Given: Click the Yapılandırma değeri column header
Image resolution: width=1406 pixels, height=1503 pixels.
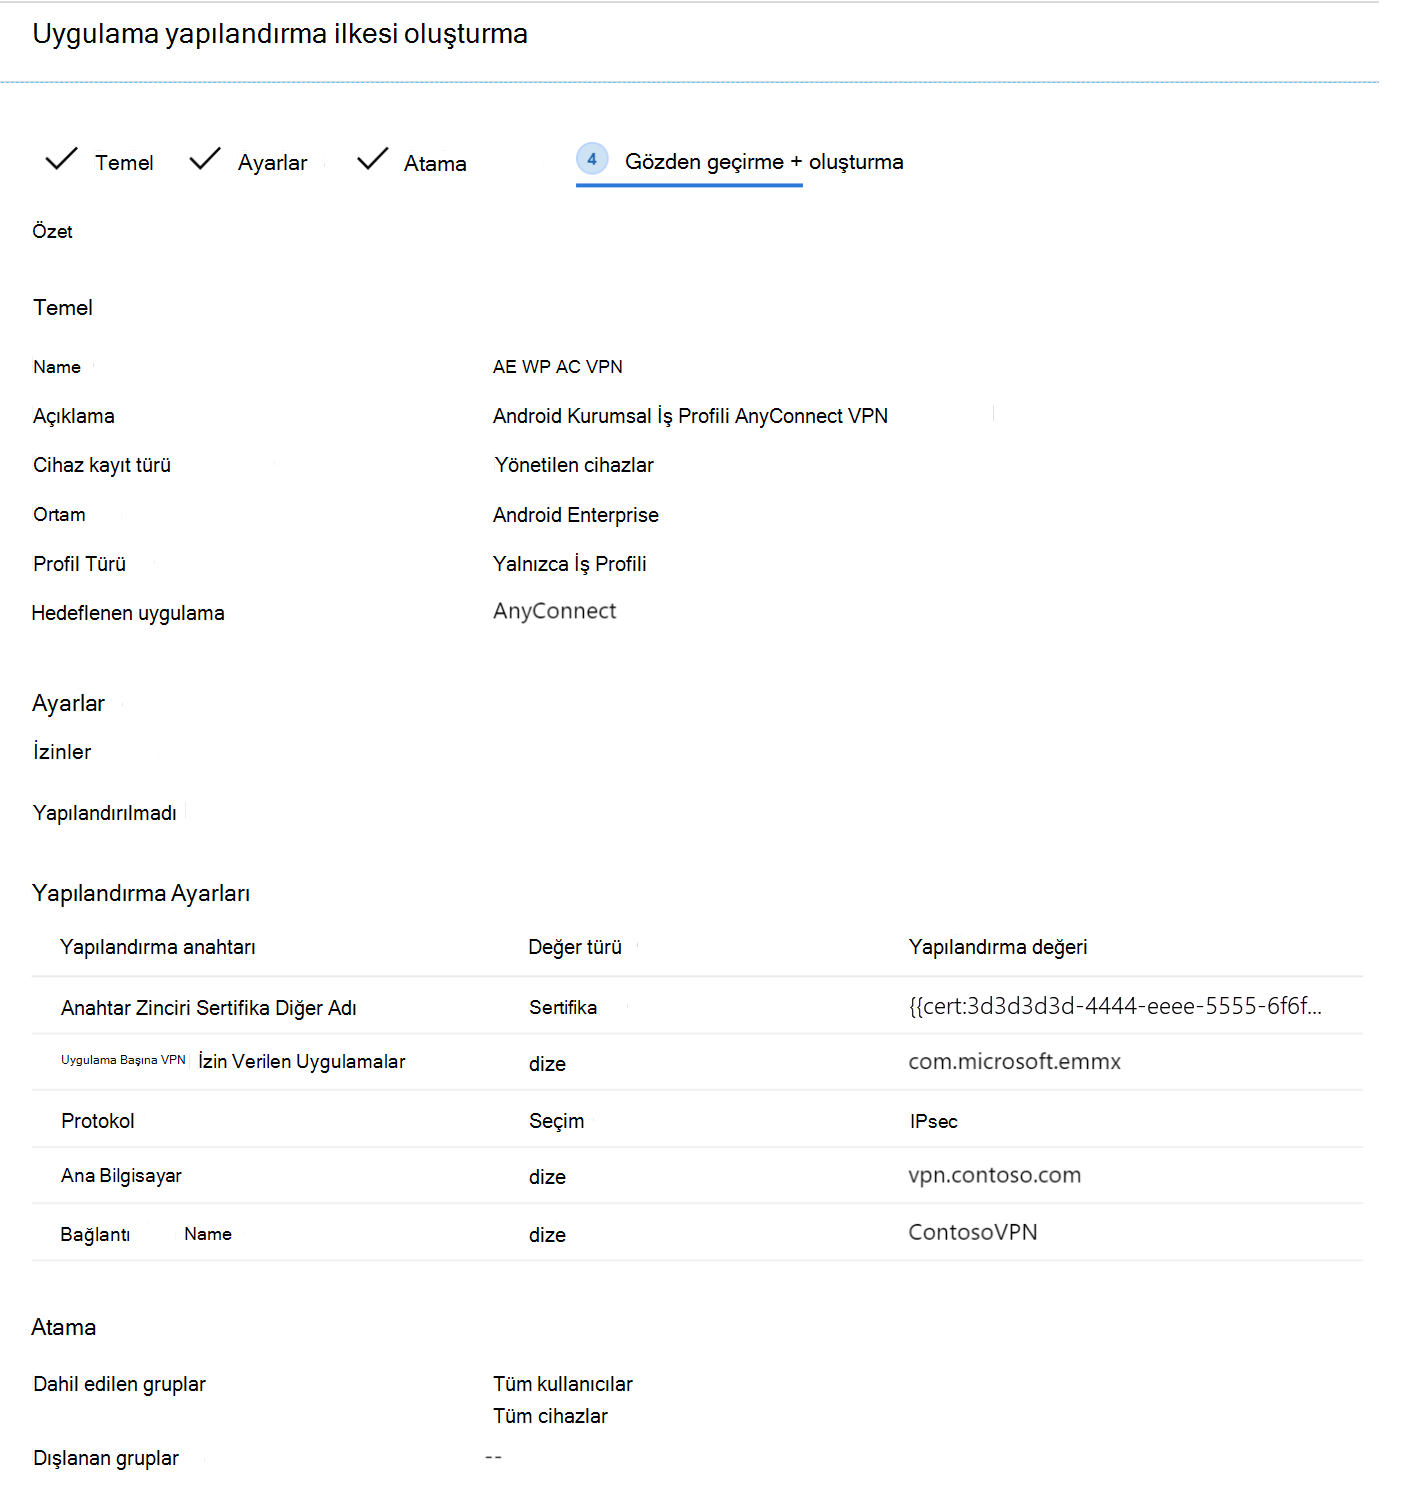Looking at the screenshot, I should click(997, 947).
